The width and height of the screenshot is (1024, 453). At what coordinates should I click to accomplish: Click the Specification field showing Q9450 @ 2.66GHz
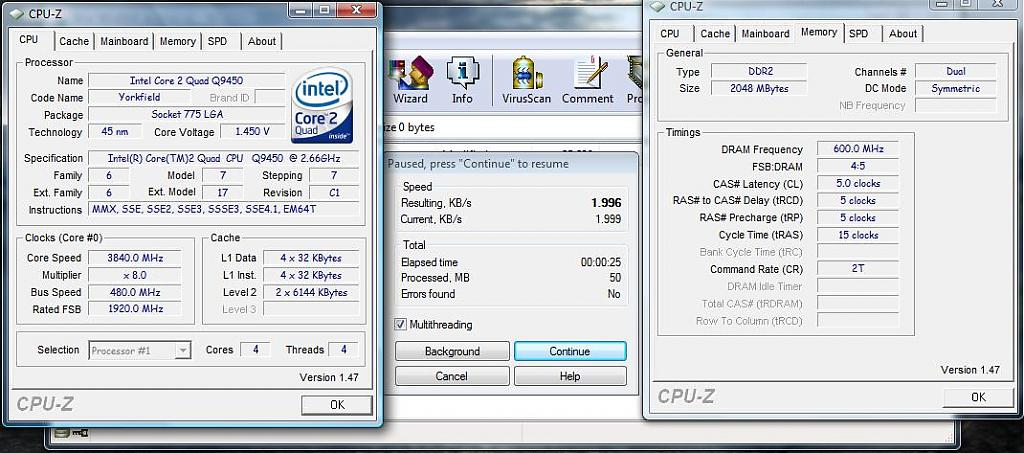pyautogui.click(x=223, y=158)
